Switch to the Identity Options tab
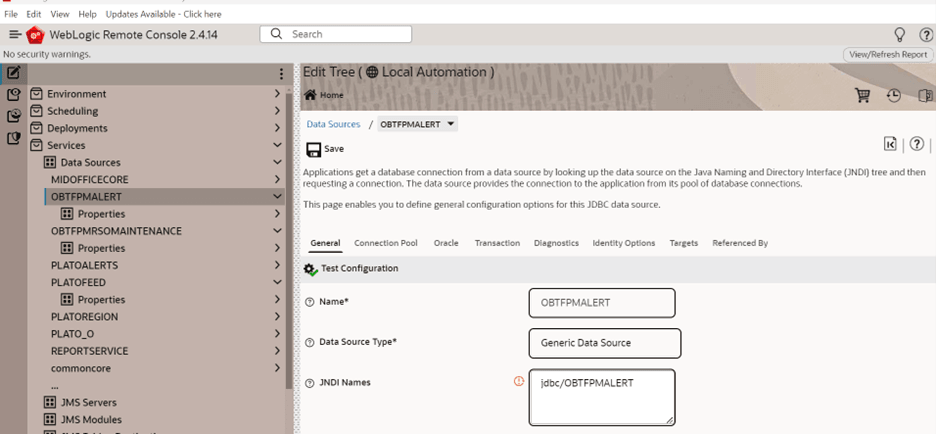936x434 pixels. click(624, 243)
